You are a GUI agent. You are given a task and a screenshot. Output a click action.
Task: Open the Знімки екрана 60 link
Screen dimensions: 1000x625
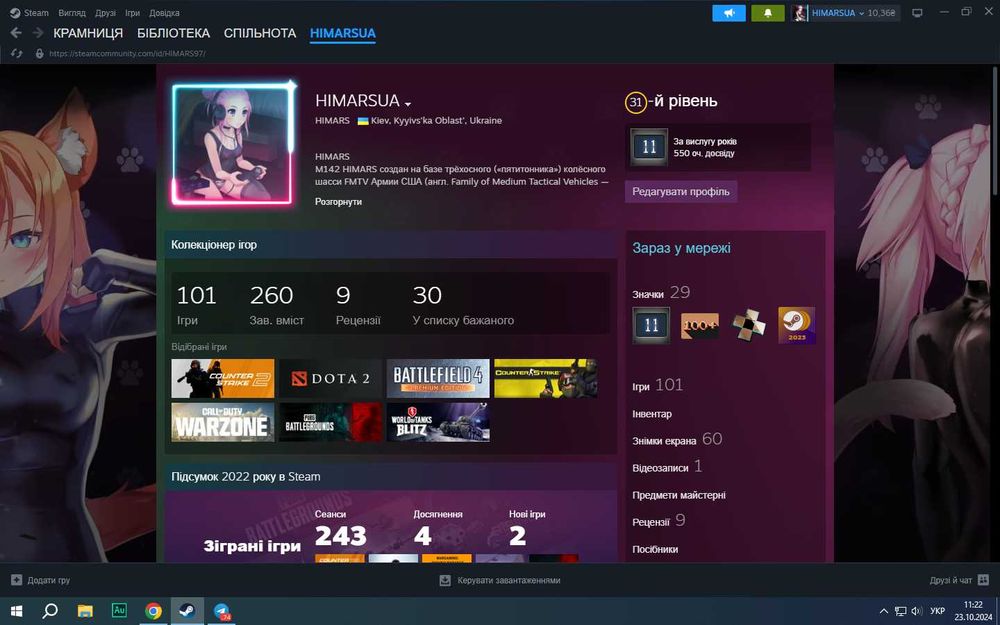[x=677, y=439]
